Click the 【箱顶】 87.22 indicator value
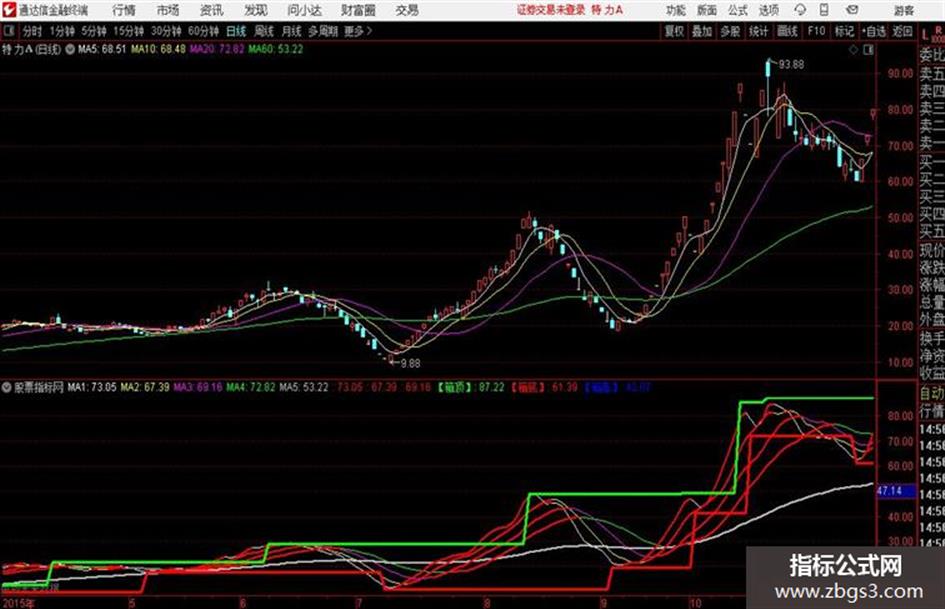This screenshot has width=945, height=609. tap(471, 387)
